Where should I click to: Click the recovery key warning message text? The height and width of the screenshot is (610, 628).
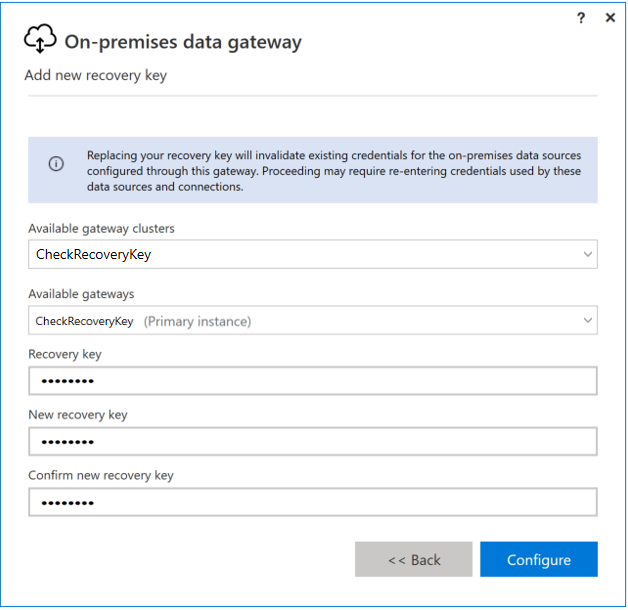335,171
